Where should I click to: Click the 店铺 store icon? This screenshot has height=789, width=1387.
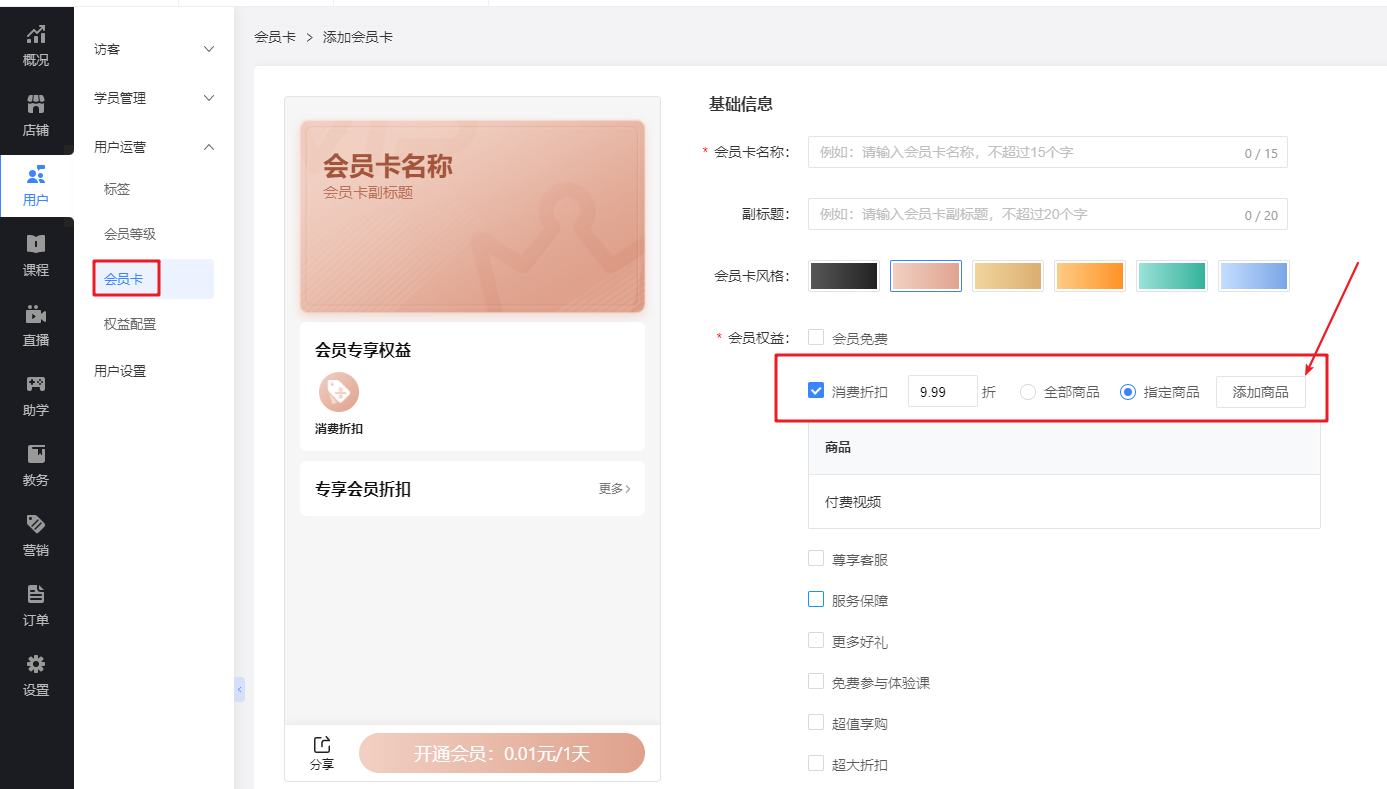(x=36, y=105)
